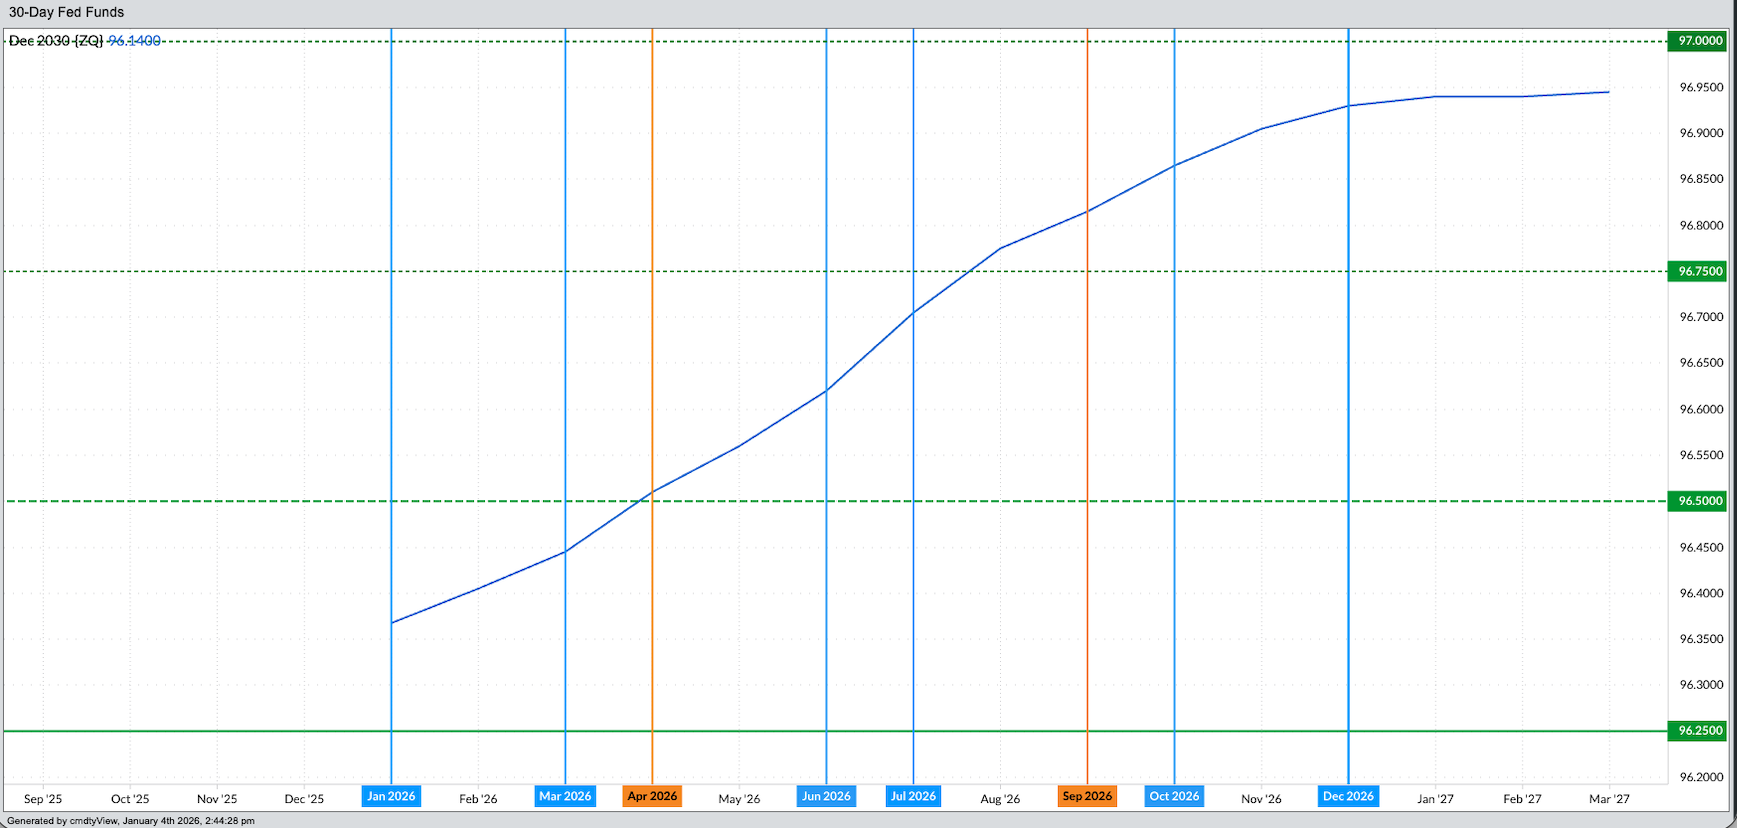Click the 96.9500 y-axis price label
This screenshot has width=1737, height=828.
(1701, 87)
